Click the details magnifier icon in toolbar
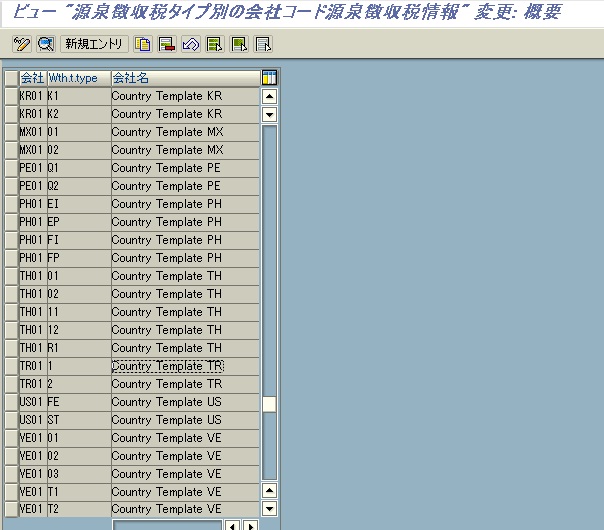 tap(45, 44)
